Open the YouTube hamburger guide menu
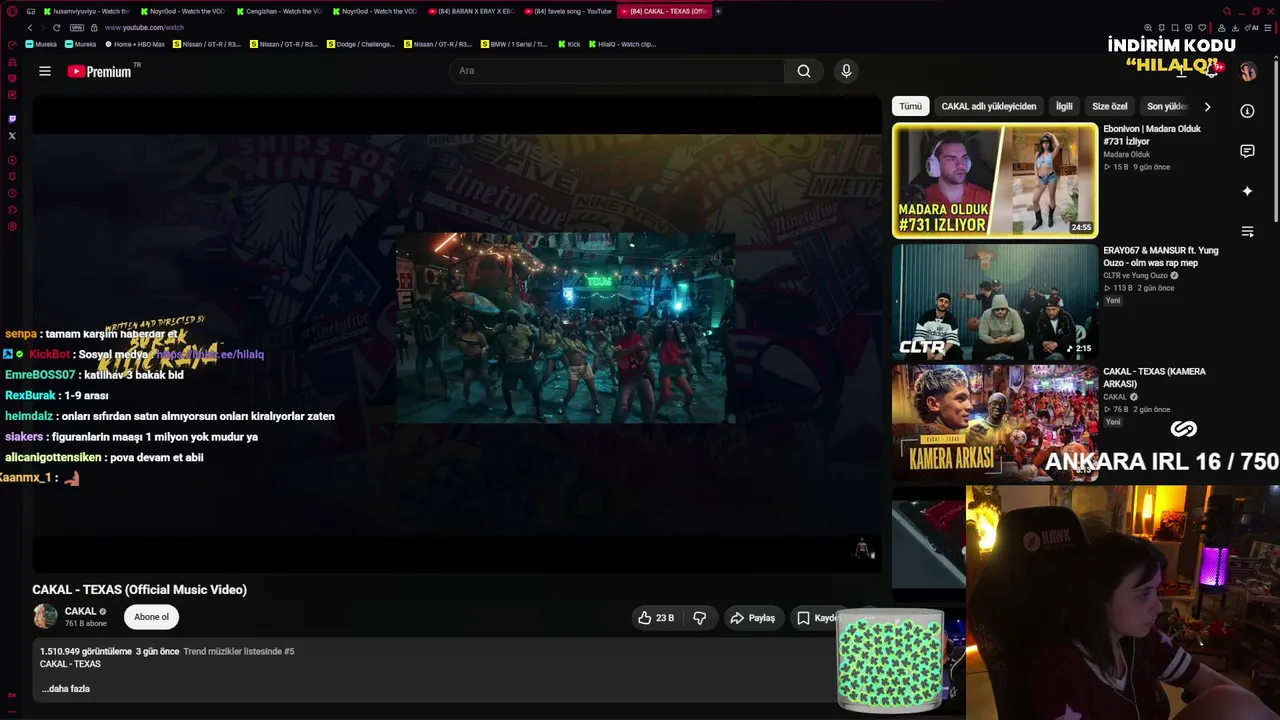 45,71
